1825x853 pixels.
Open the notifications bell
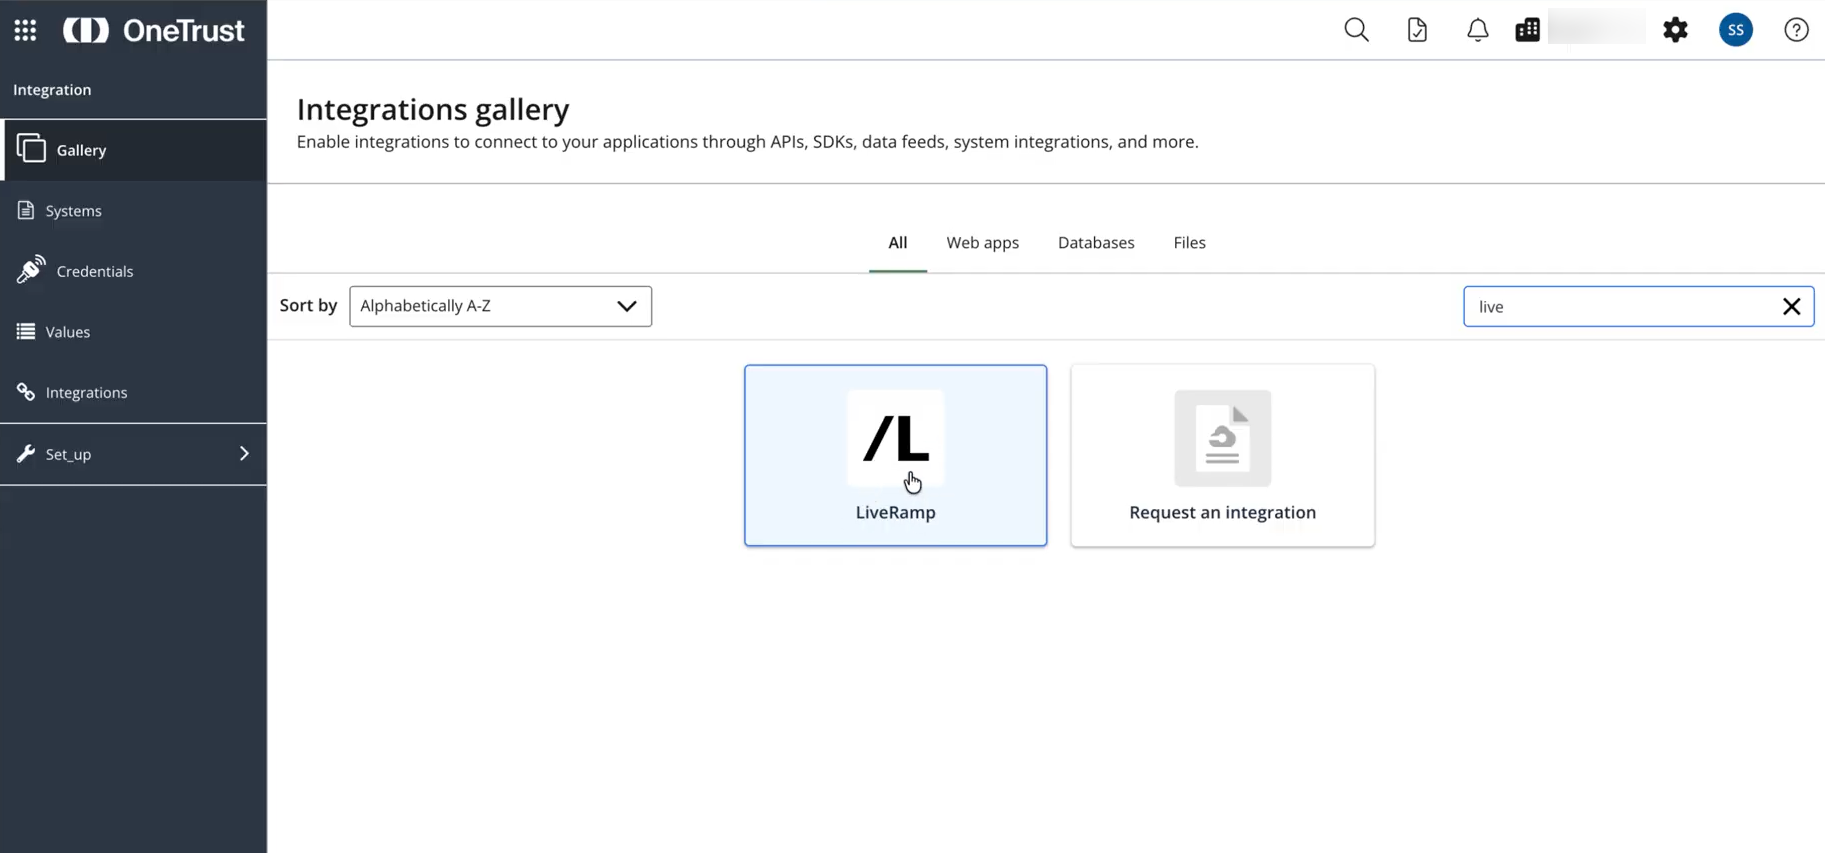click(x=1477, y=30)
